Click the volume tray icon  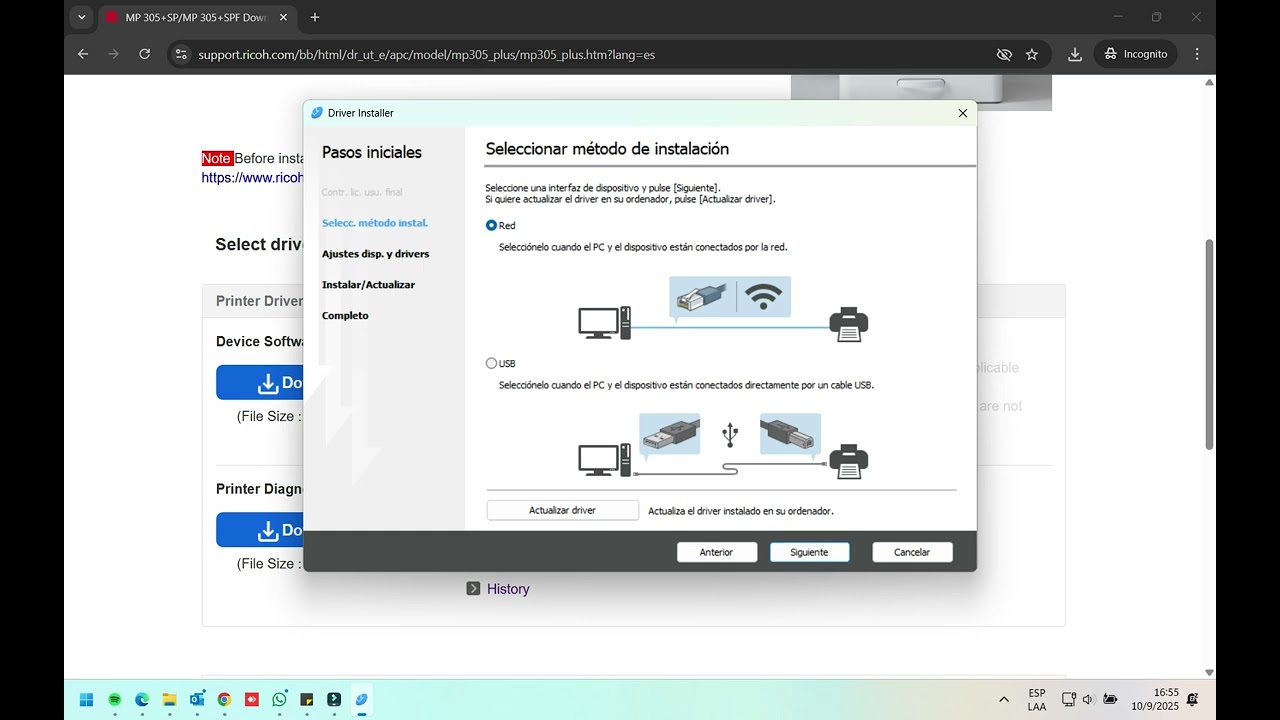point(1088,699)
